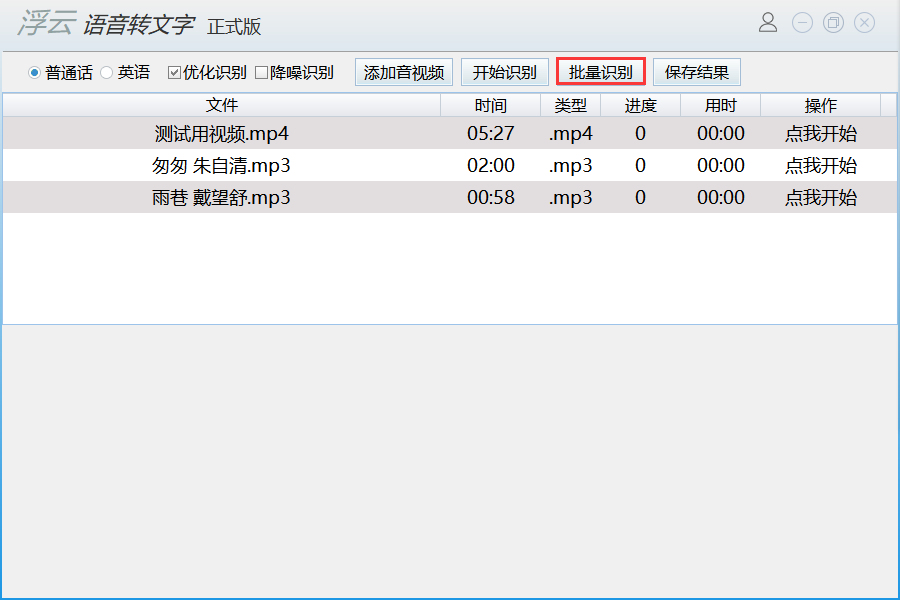The image size is (900, 600).
Task: Start recognition for 雨巷 戴望舒.mp3
Action: click(821, 197)
